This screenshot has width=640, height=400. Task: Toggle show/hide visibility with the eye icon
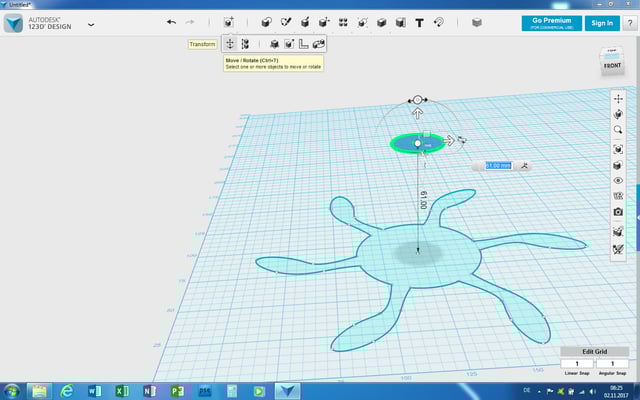[x=618, y=180]
